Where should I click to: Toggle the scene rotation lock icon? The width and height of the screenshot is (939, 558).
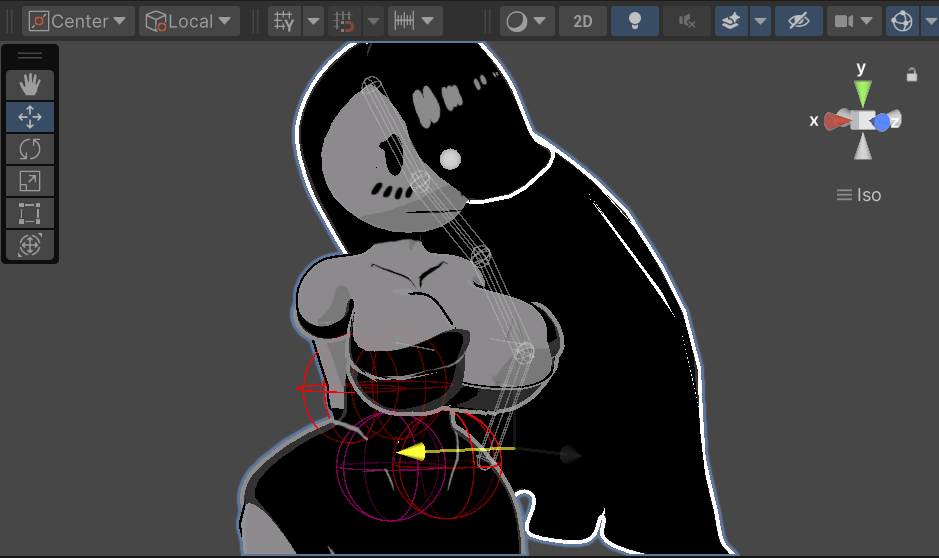[x=911, y=75]
